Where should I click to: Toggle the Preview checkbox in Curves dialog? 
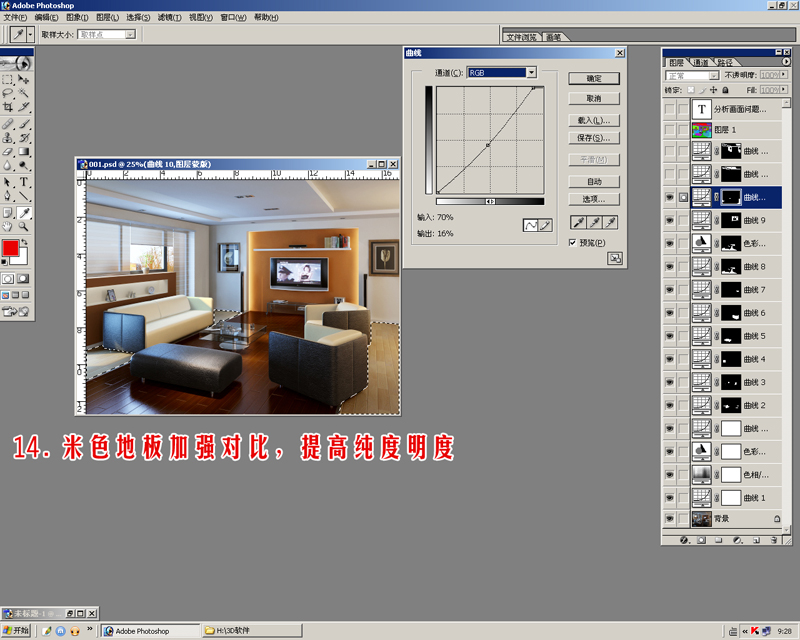(572, 243)
